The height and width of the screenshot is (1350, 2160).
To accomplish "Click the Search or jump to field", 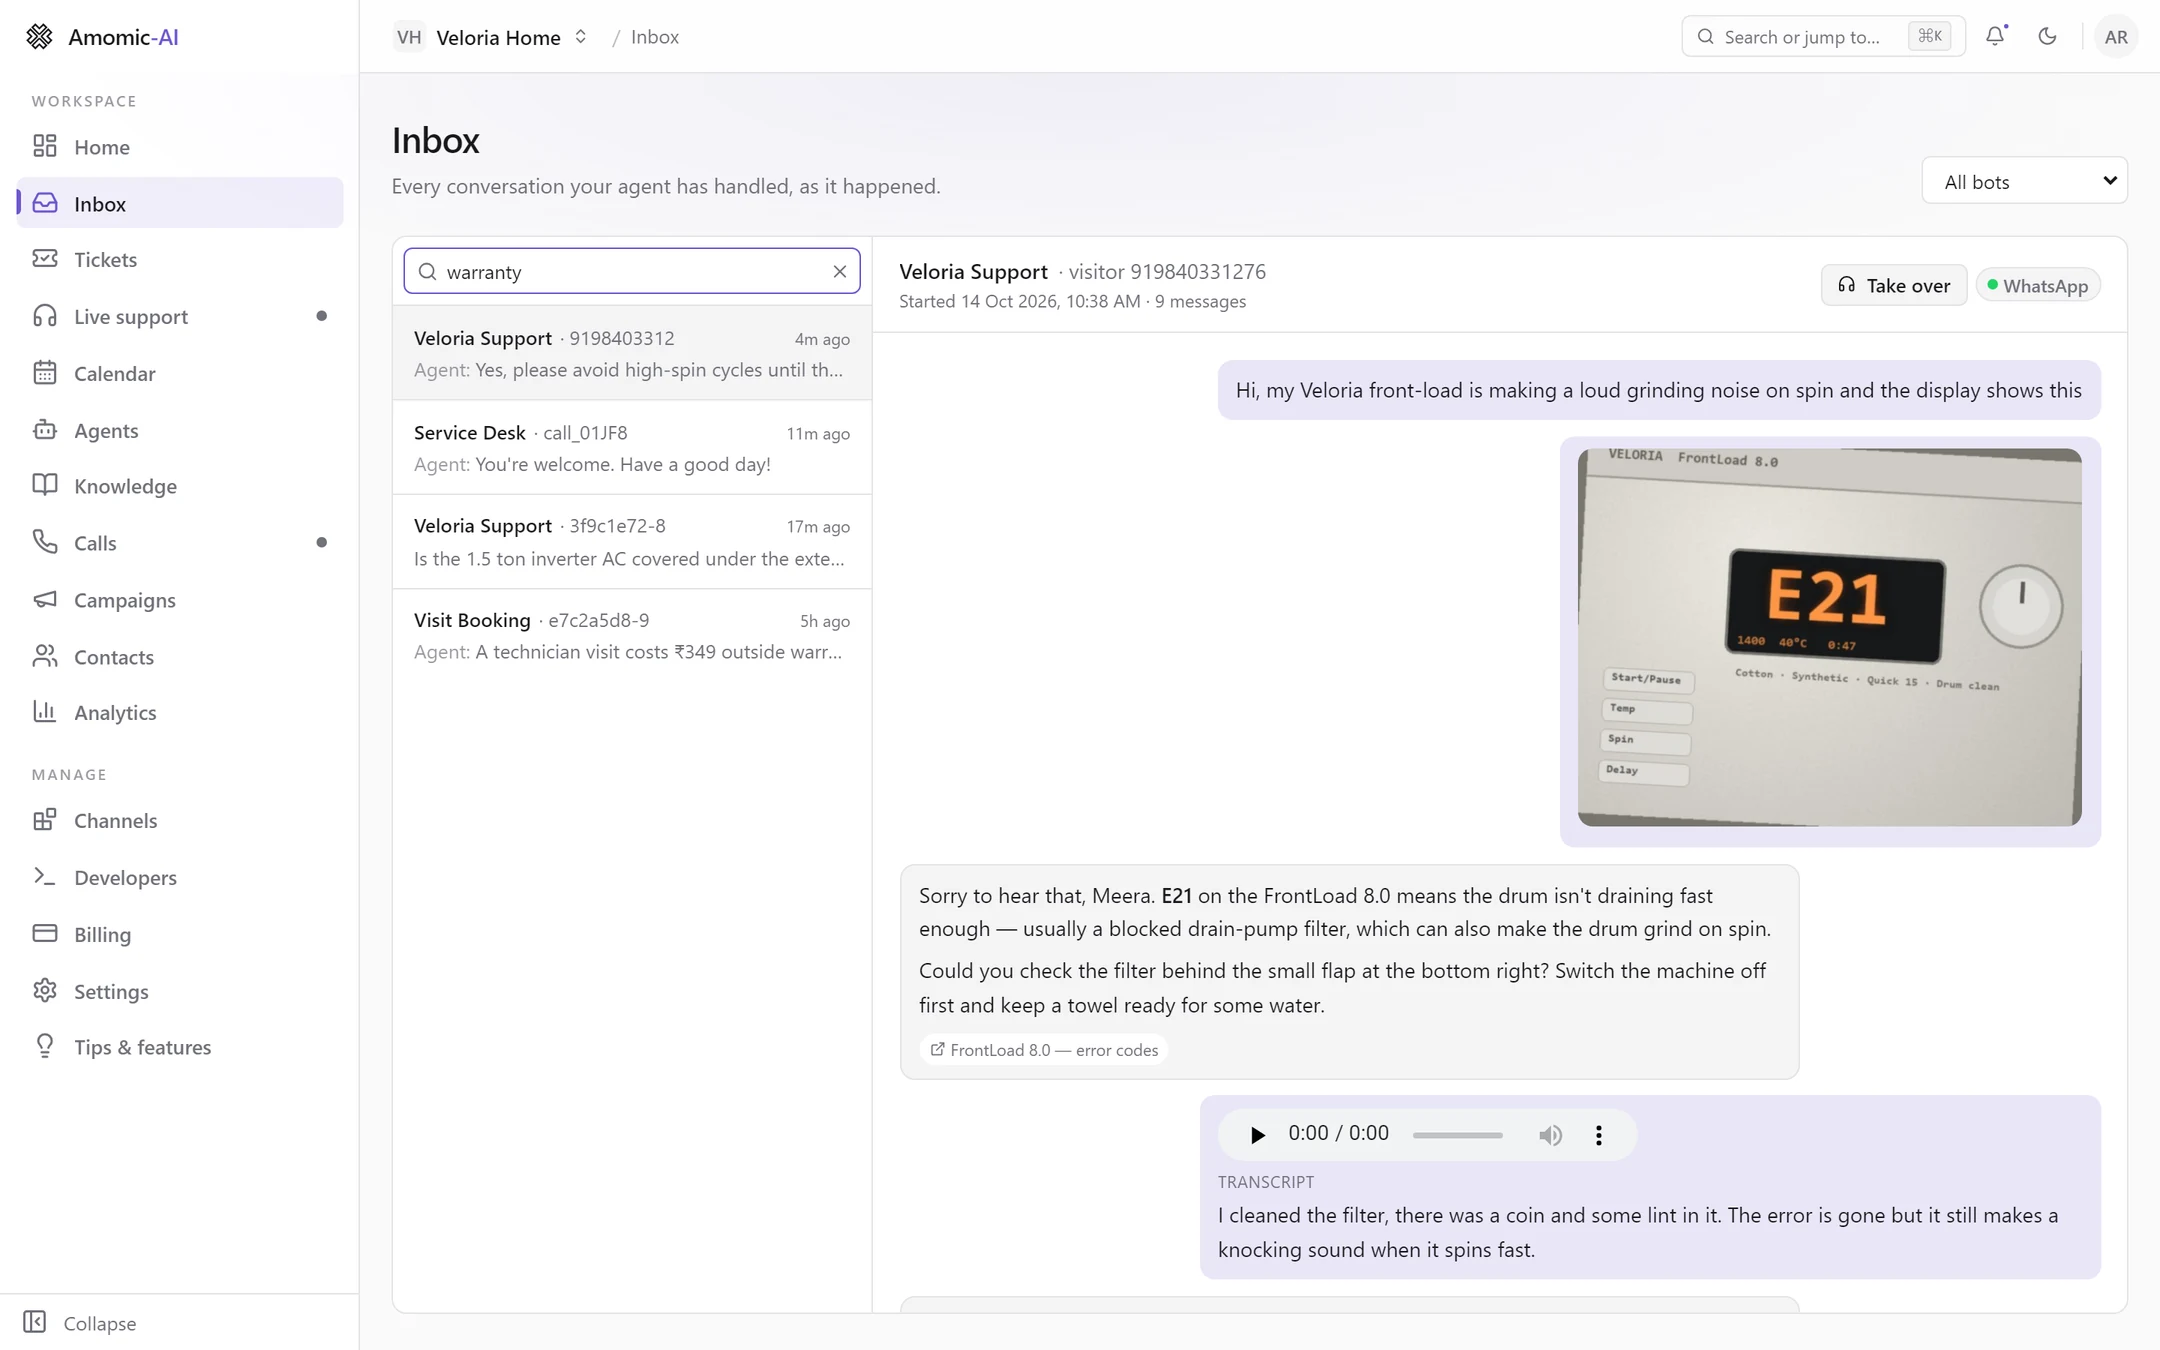I will pos(1823,37).
